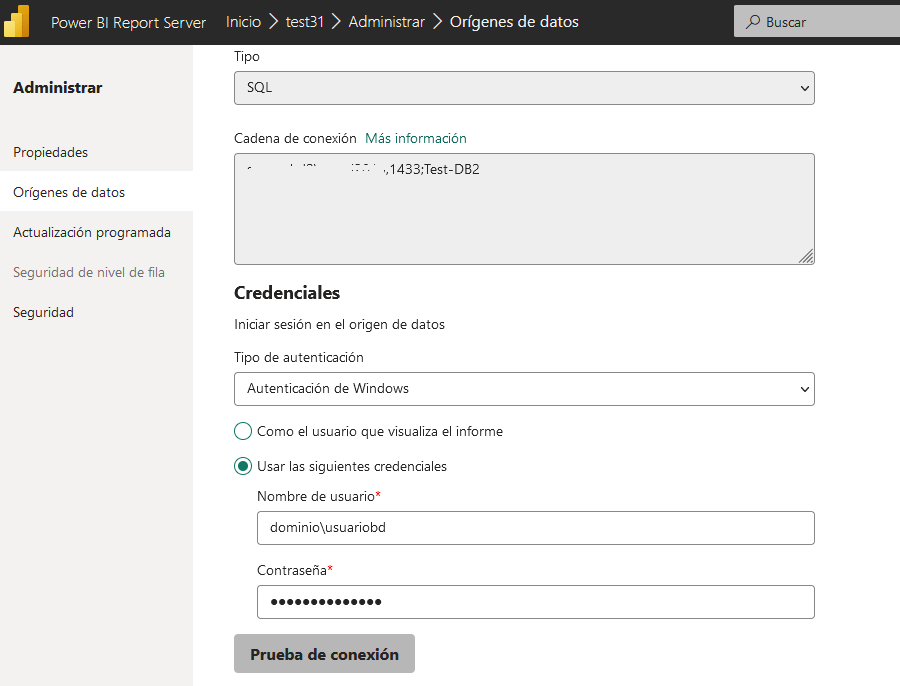
Task: Go to test31 in the breadcrumb
Action: (x=305, y=22)
